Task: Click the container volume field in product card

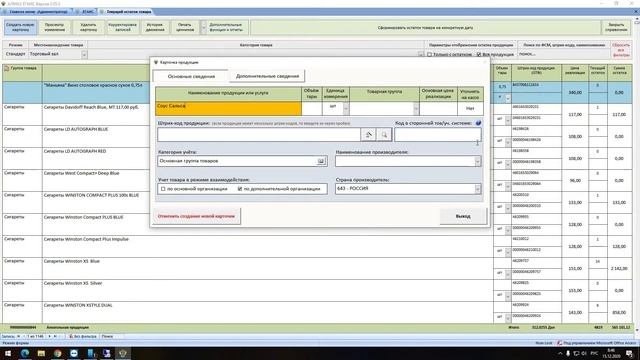Action: pos(311,109)
